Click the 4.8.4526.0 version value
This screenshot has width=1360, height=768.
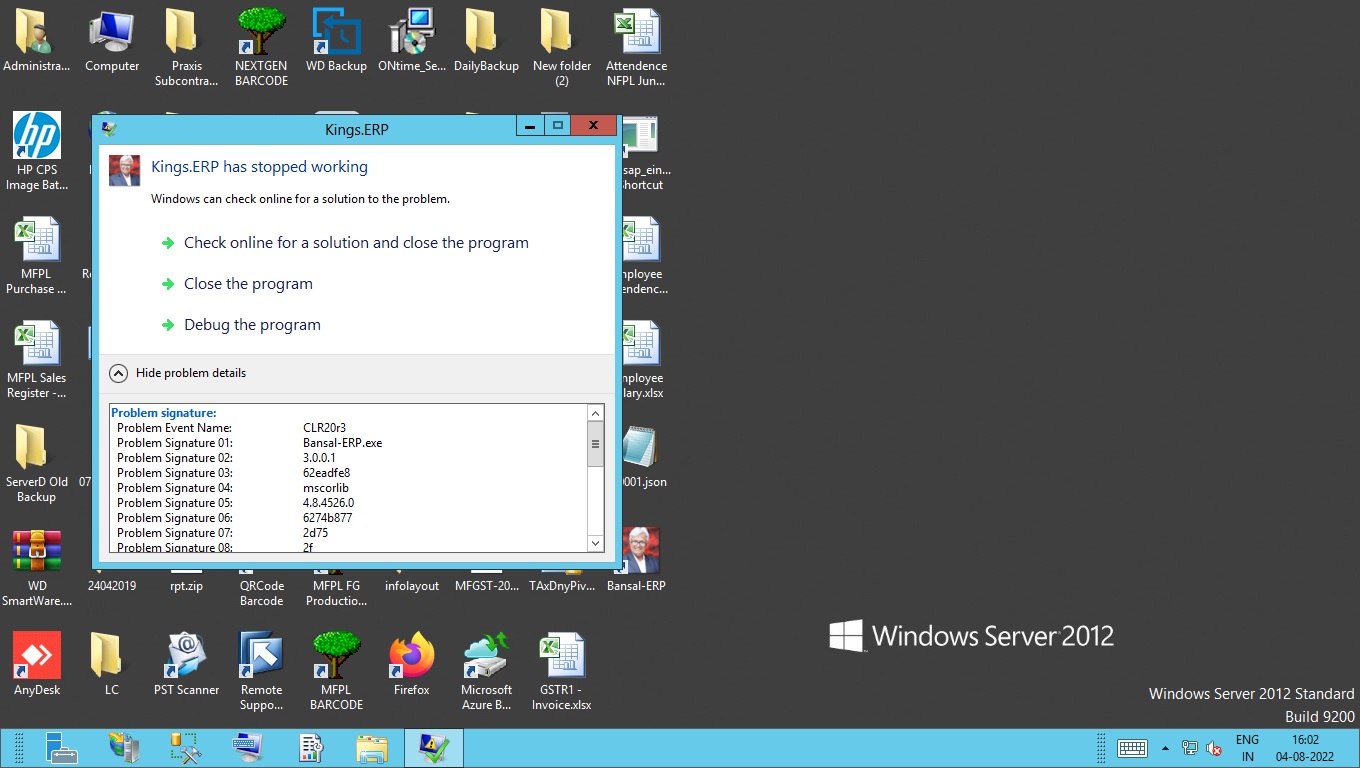[328, 503]
